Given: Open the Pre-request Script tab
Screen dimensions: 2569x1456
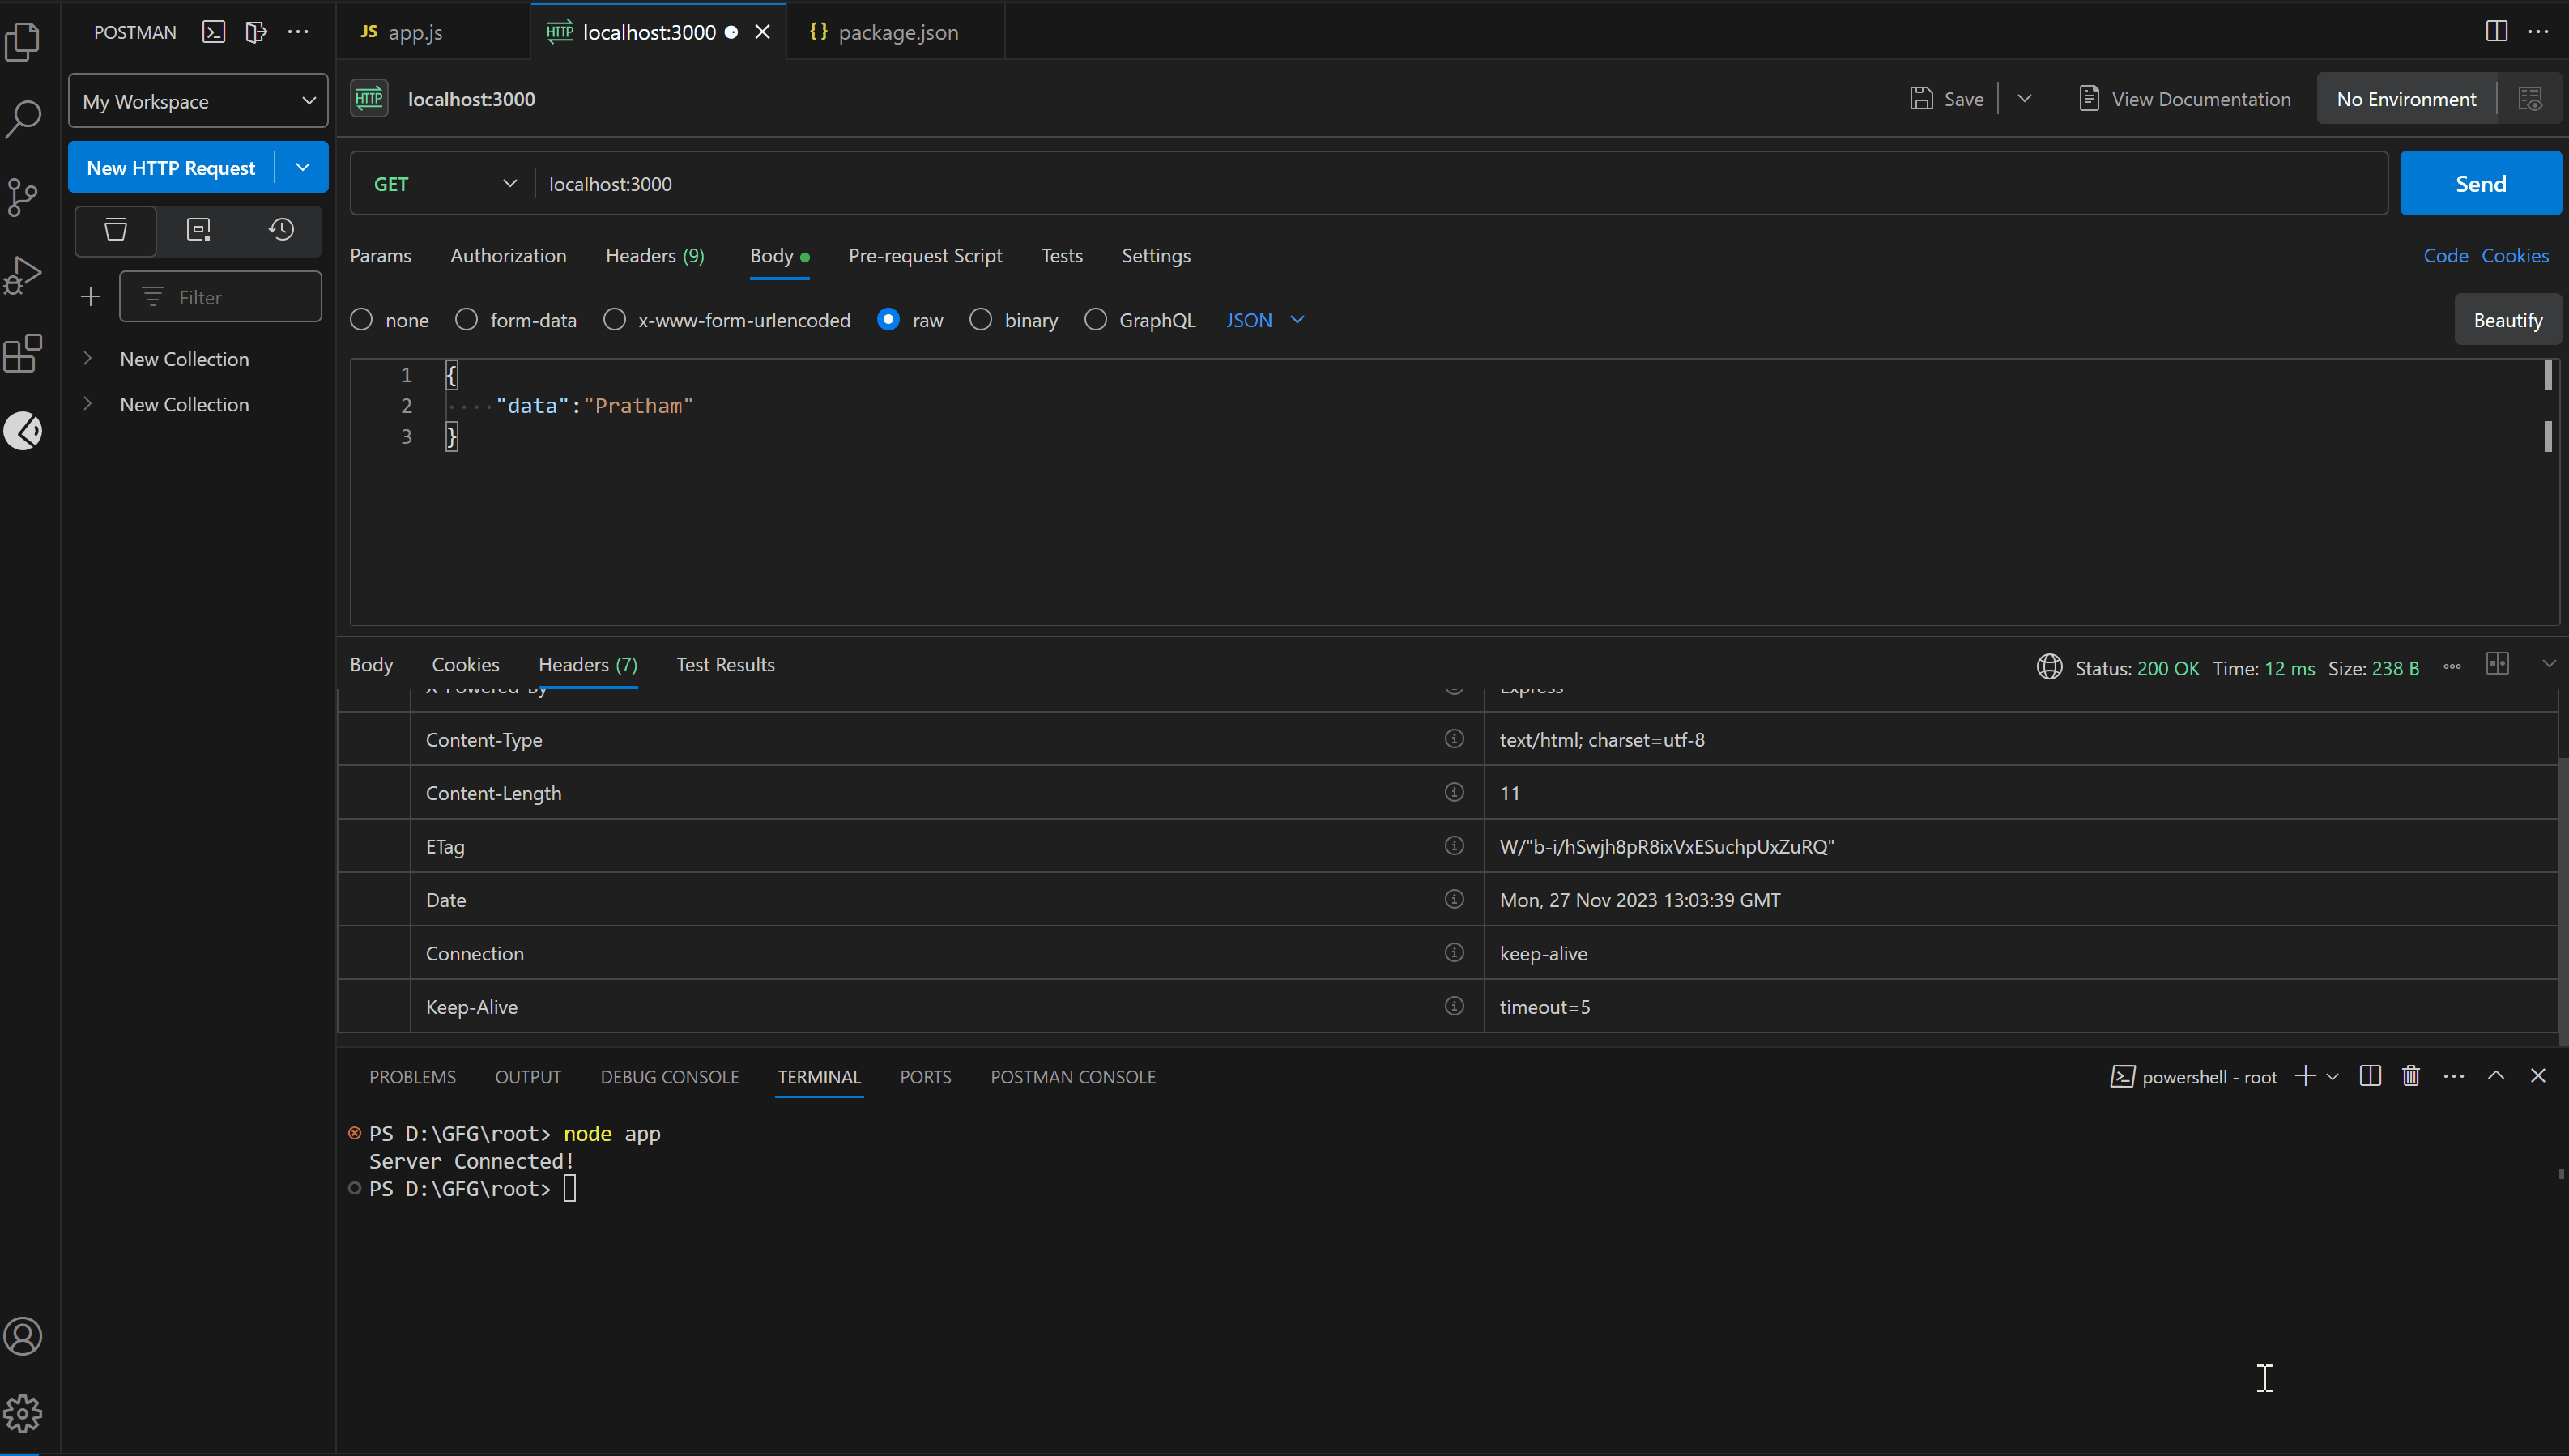Looking at the screenshot, I should pyautogui.click(x=925, y=256).
